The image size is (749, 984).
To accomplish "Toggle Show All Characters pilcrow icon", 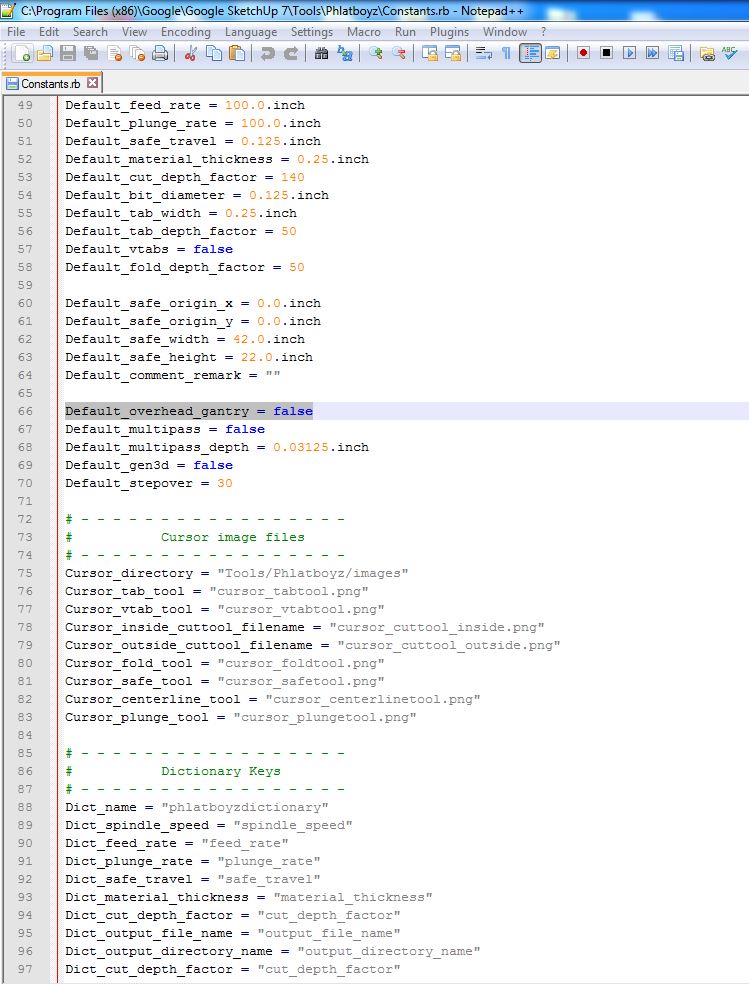I will 506,54.
